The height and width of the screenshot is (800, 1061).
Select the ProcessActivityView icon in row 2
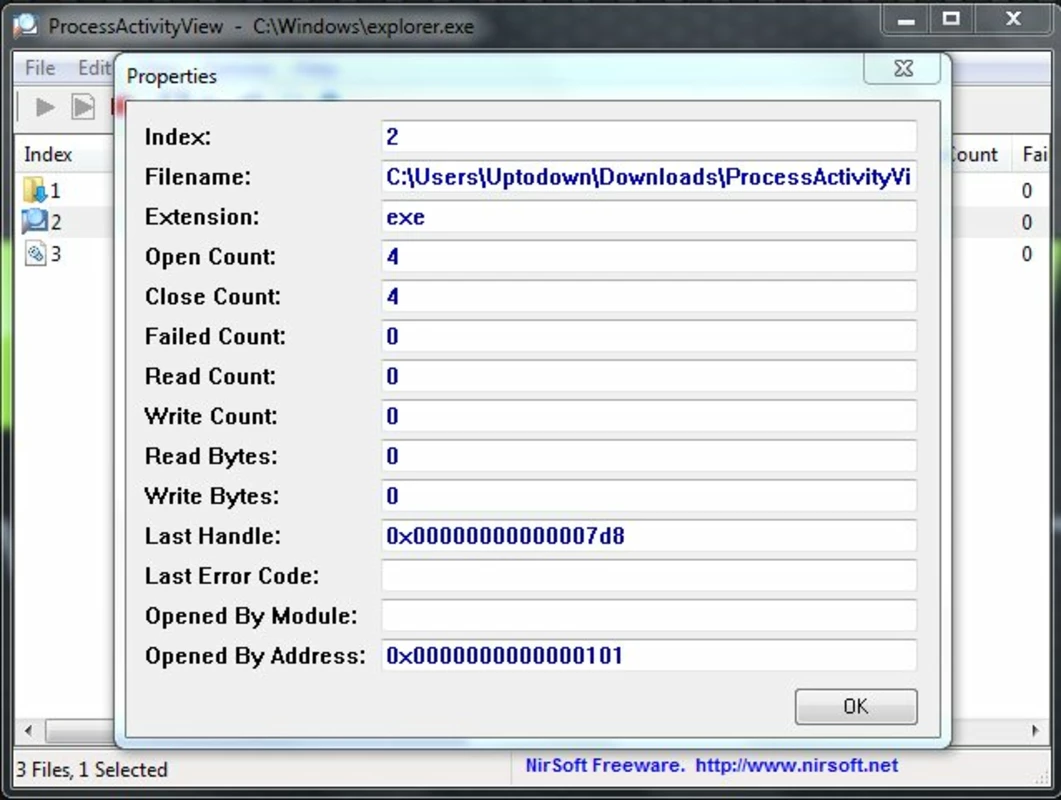click(x=34, y=221)
